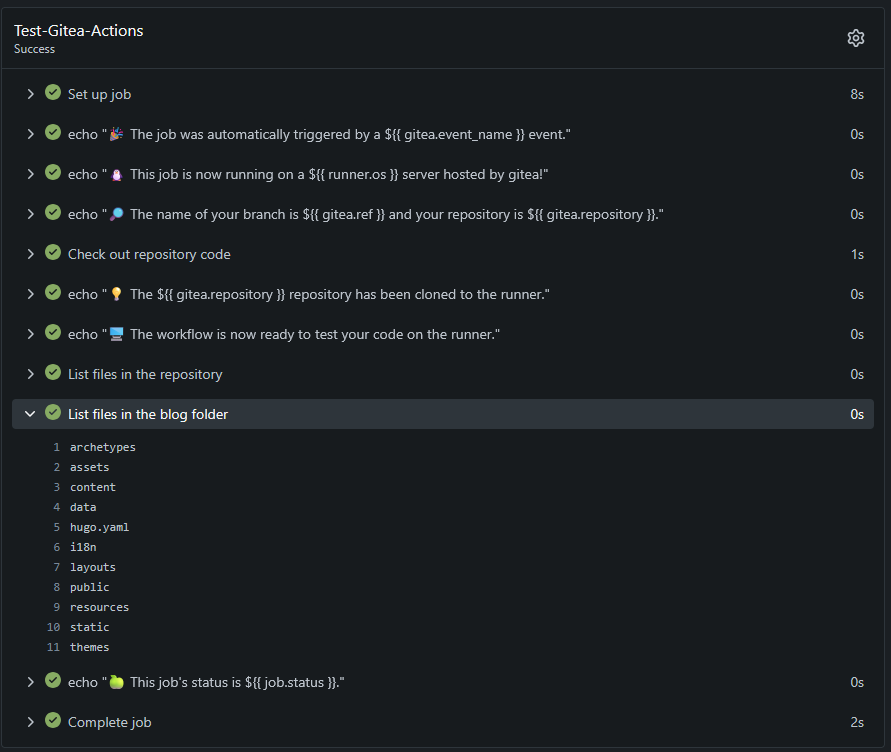Image resolution: width=891 pixels, height=752 pixels.
Task: Click log line number 5 for hugo.yaml
Action: 57,527
